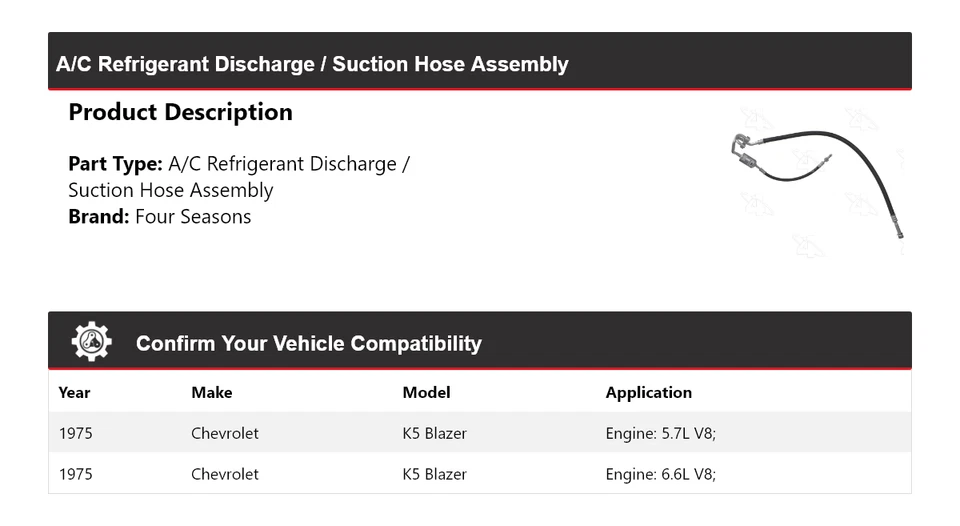Screen dimensions: 960x526
Task: Click the Four Seasons brand name
Action: [x=193, y=217]
